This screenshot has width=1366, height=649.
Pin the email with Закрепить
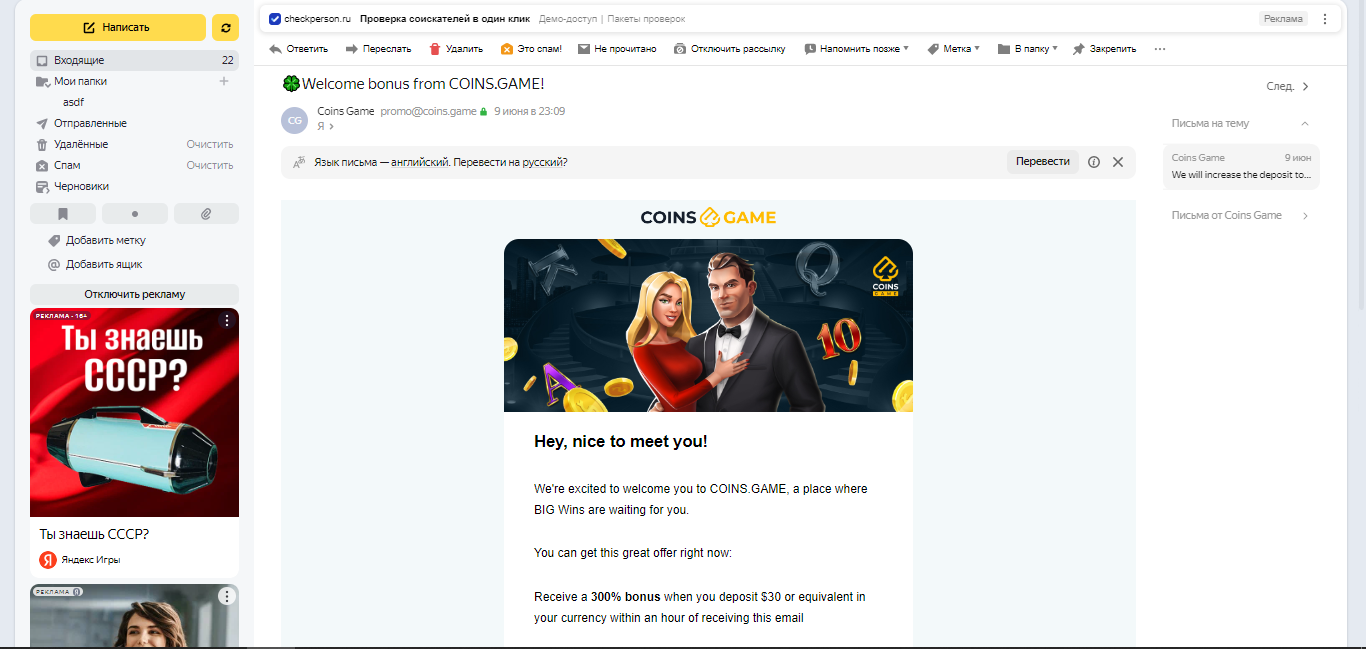click(1104, 48)
